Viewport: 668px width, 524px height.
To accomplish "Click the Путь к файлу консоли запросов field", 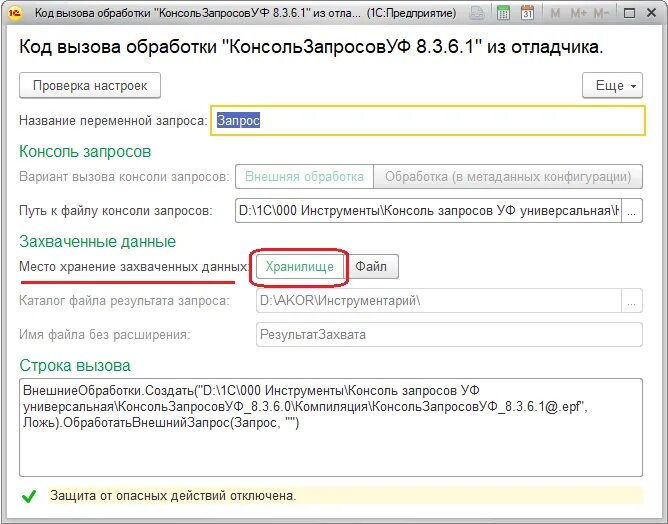I will coord(428,210).
